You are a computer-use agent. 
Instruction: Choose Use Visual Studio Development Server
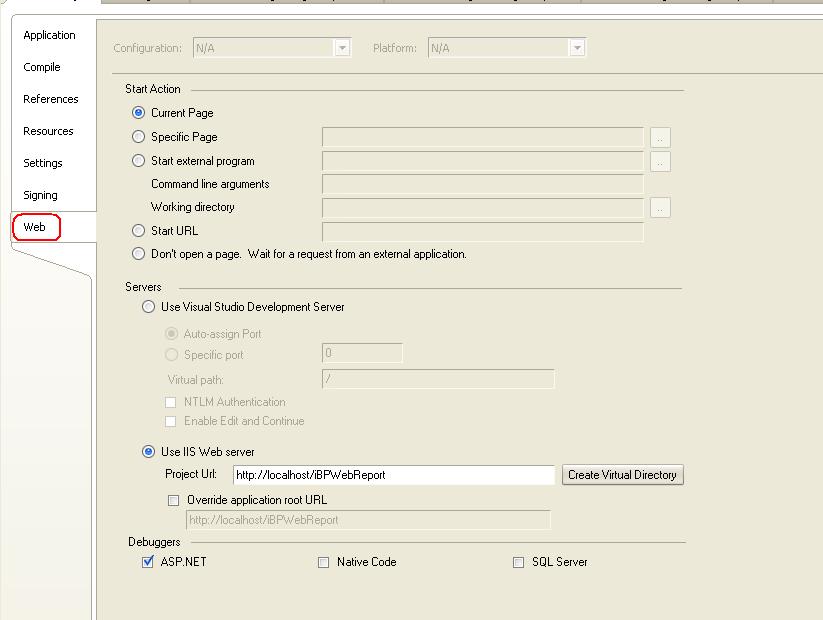pos(149,307)
